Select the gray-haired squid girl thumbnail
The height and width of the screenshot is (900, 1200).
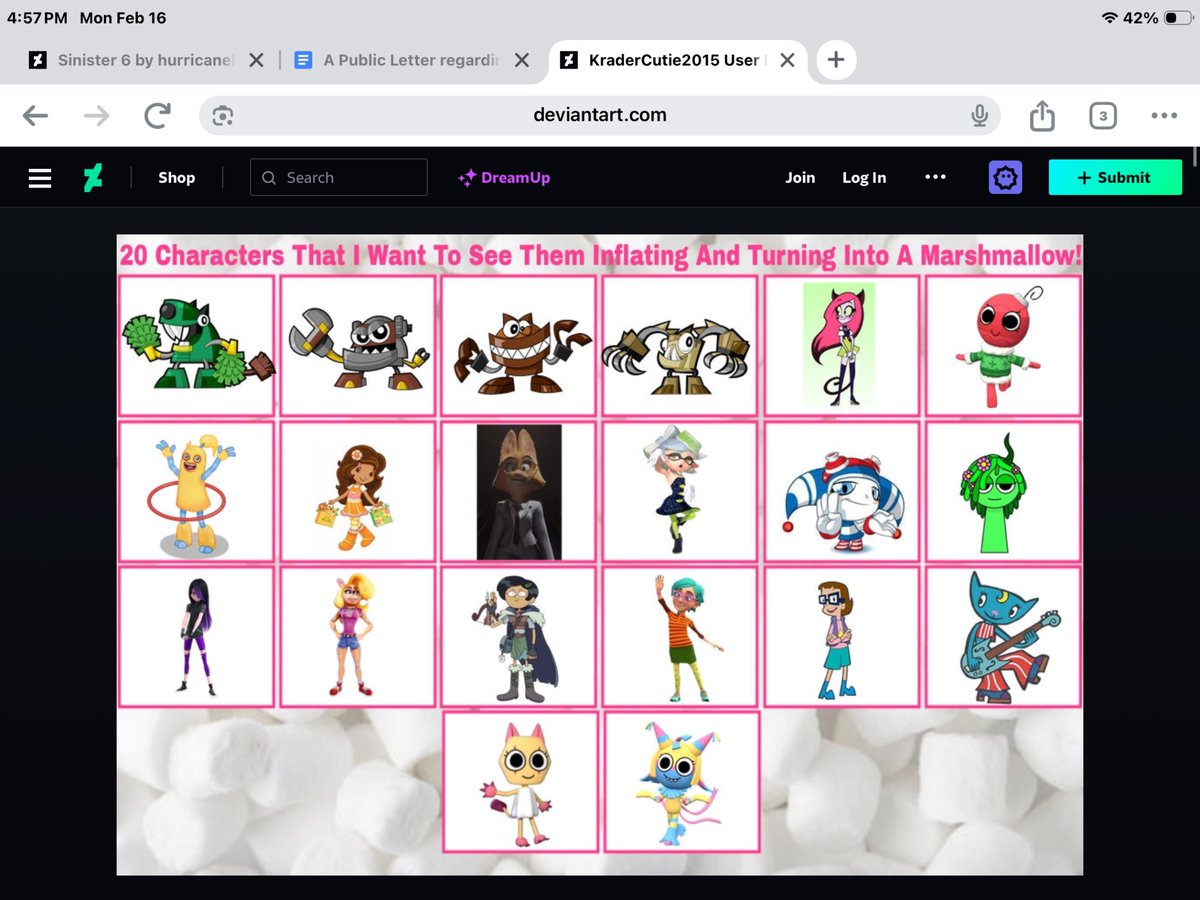coord(680,492)
